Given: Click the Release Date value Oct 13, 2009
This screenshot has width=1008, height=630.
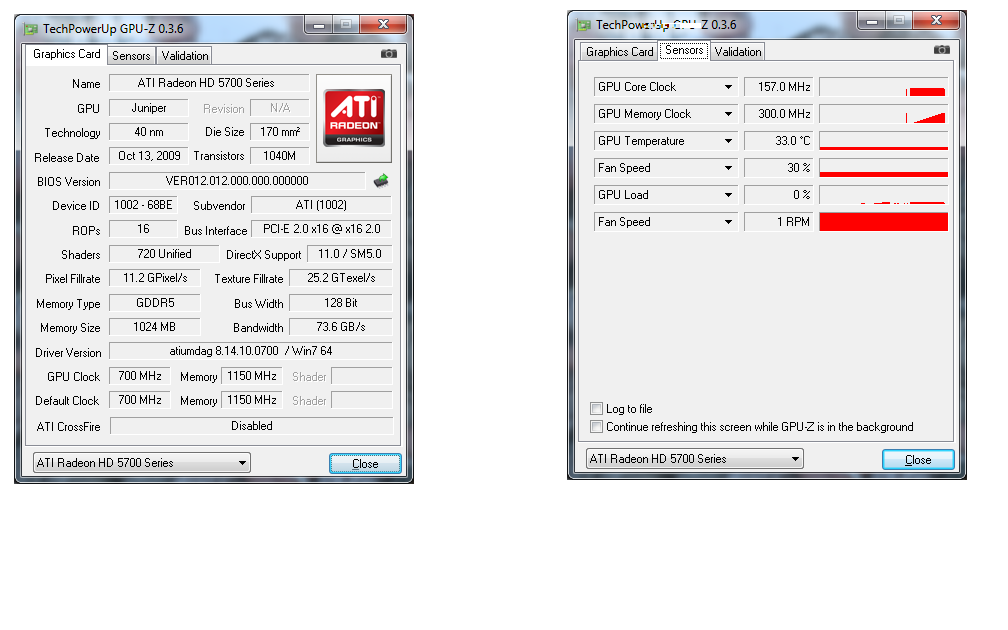Looking at the screenshot, I should click(148, 156).
